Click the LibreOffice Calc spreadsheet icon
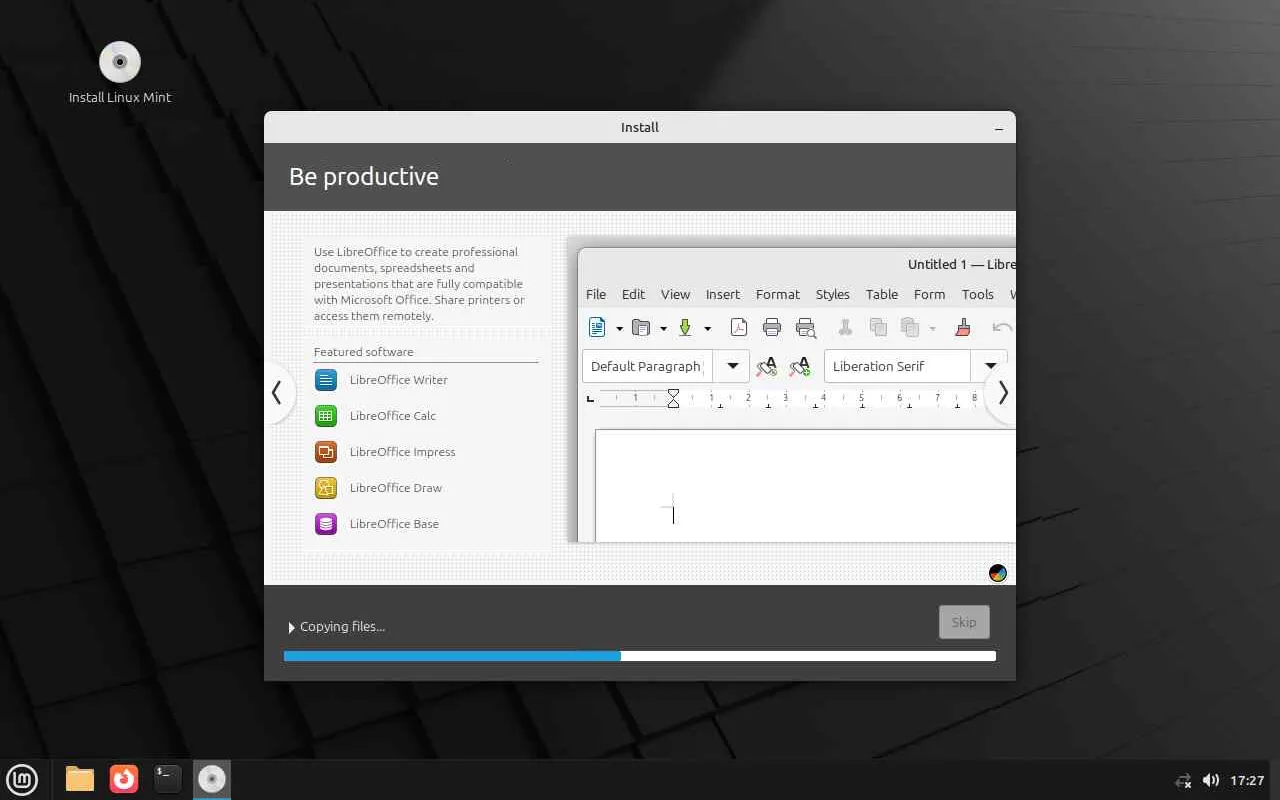The height and width of the screenshot is (800, 1280). click(326, 416)
